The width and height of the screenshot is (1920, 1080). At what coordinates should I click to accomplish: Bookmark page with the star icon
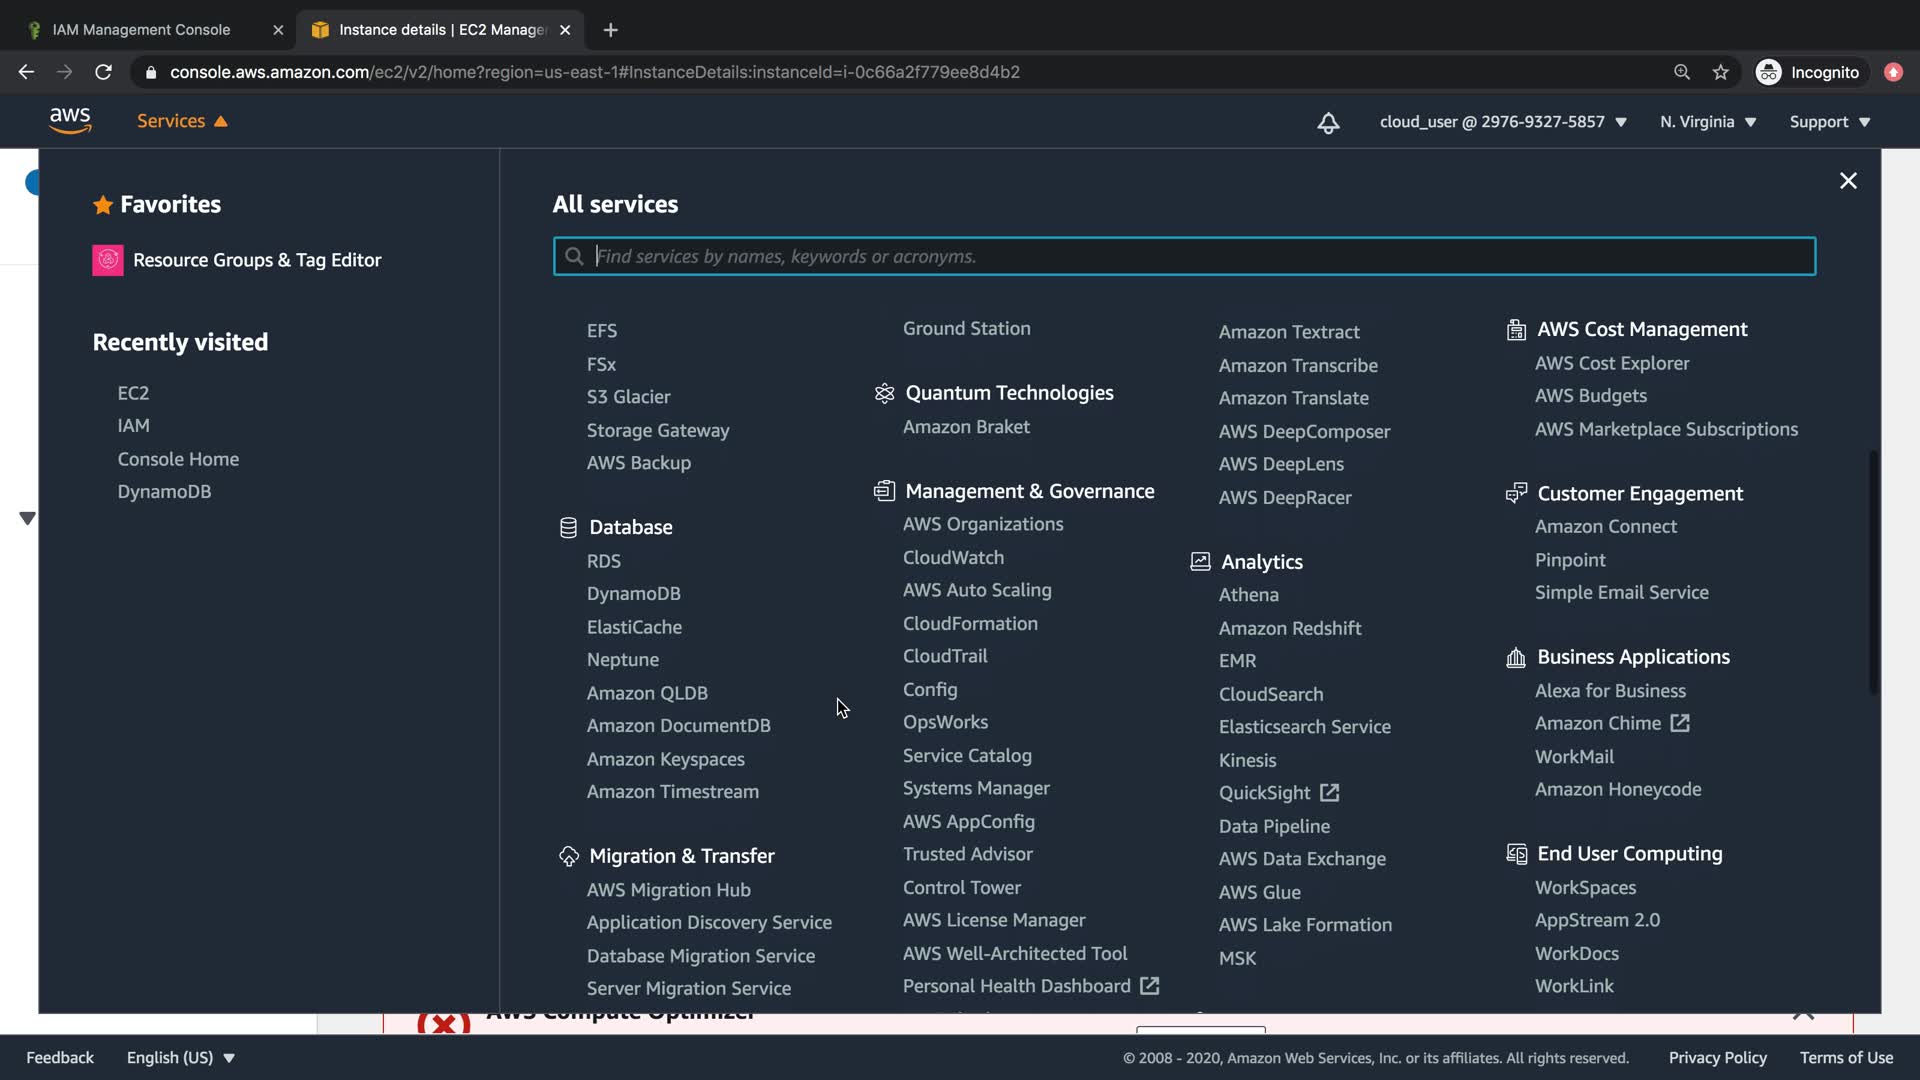pyautogui.click(x=1721, y=72)
